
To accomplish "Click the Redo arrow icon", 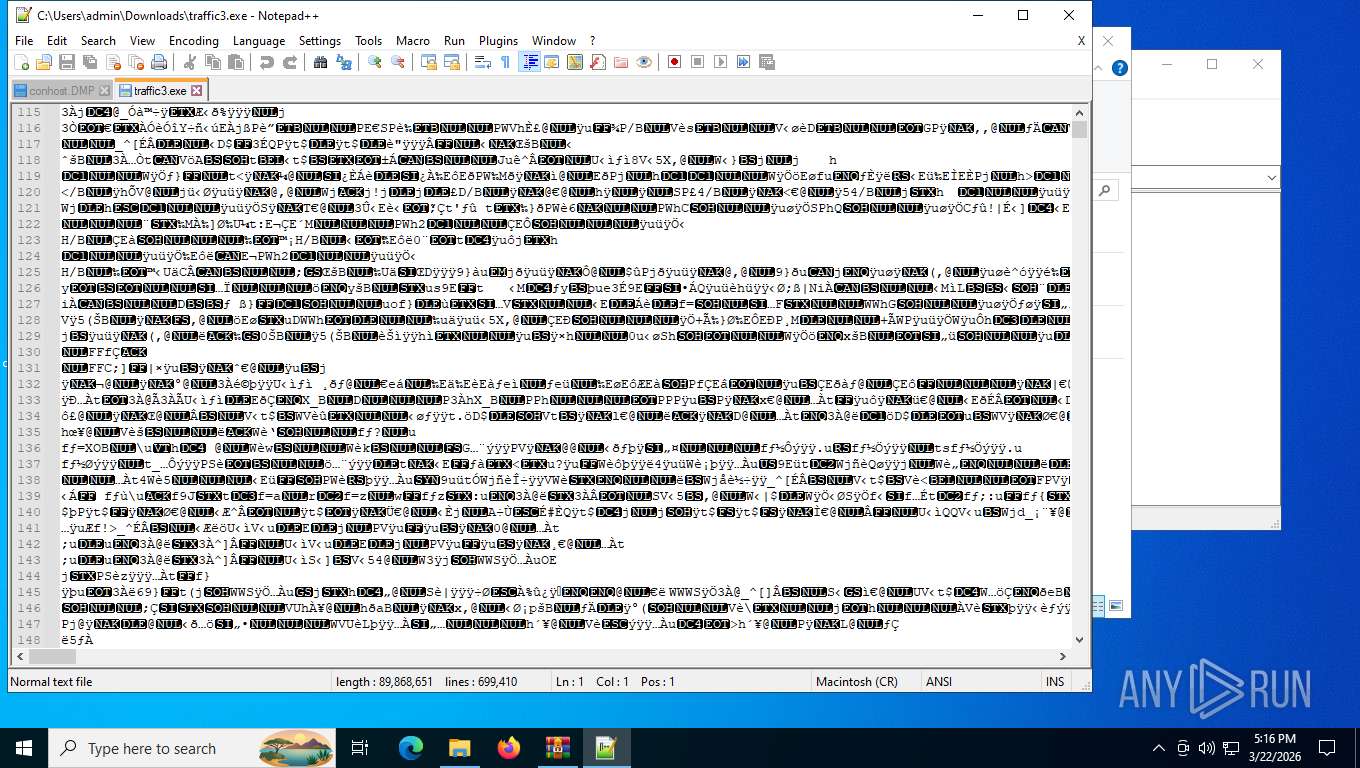I will click(289, 62).
